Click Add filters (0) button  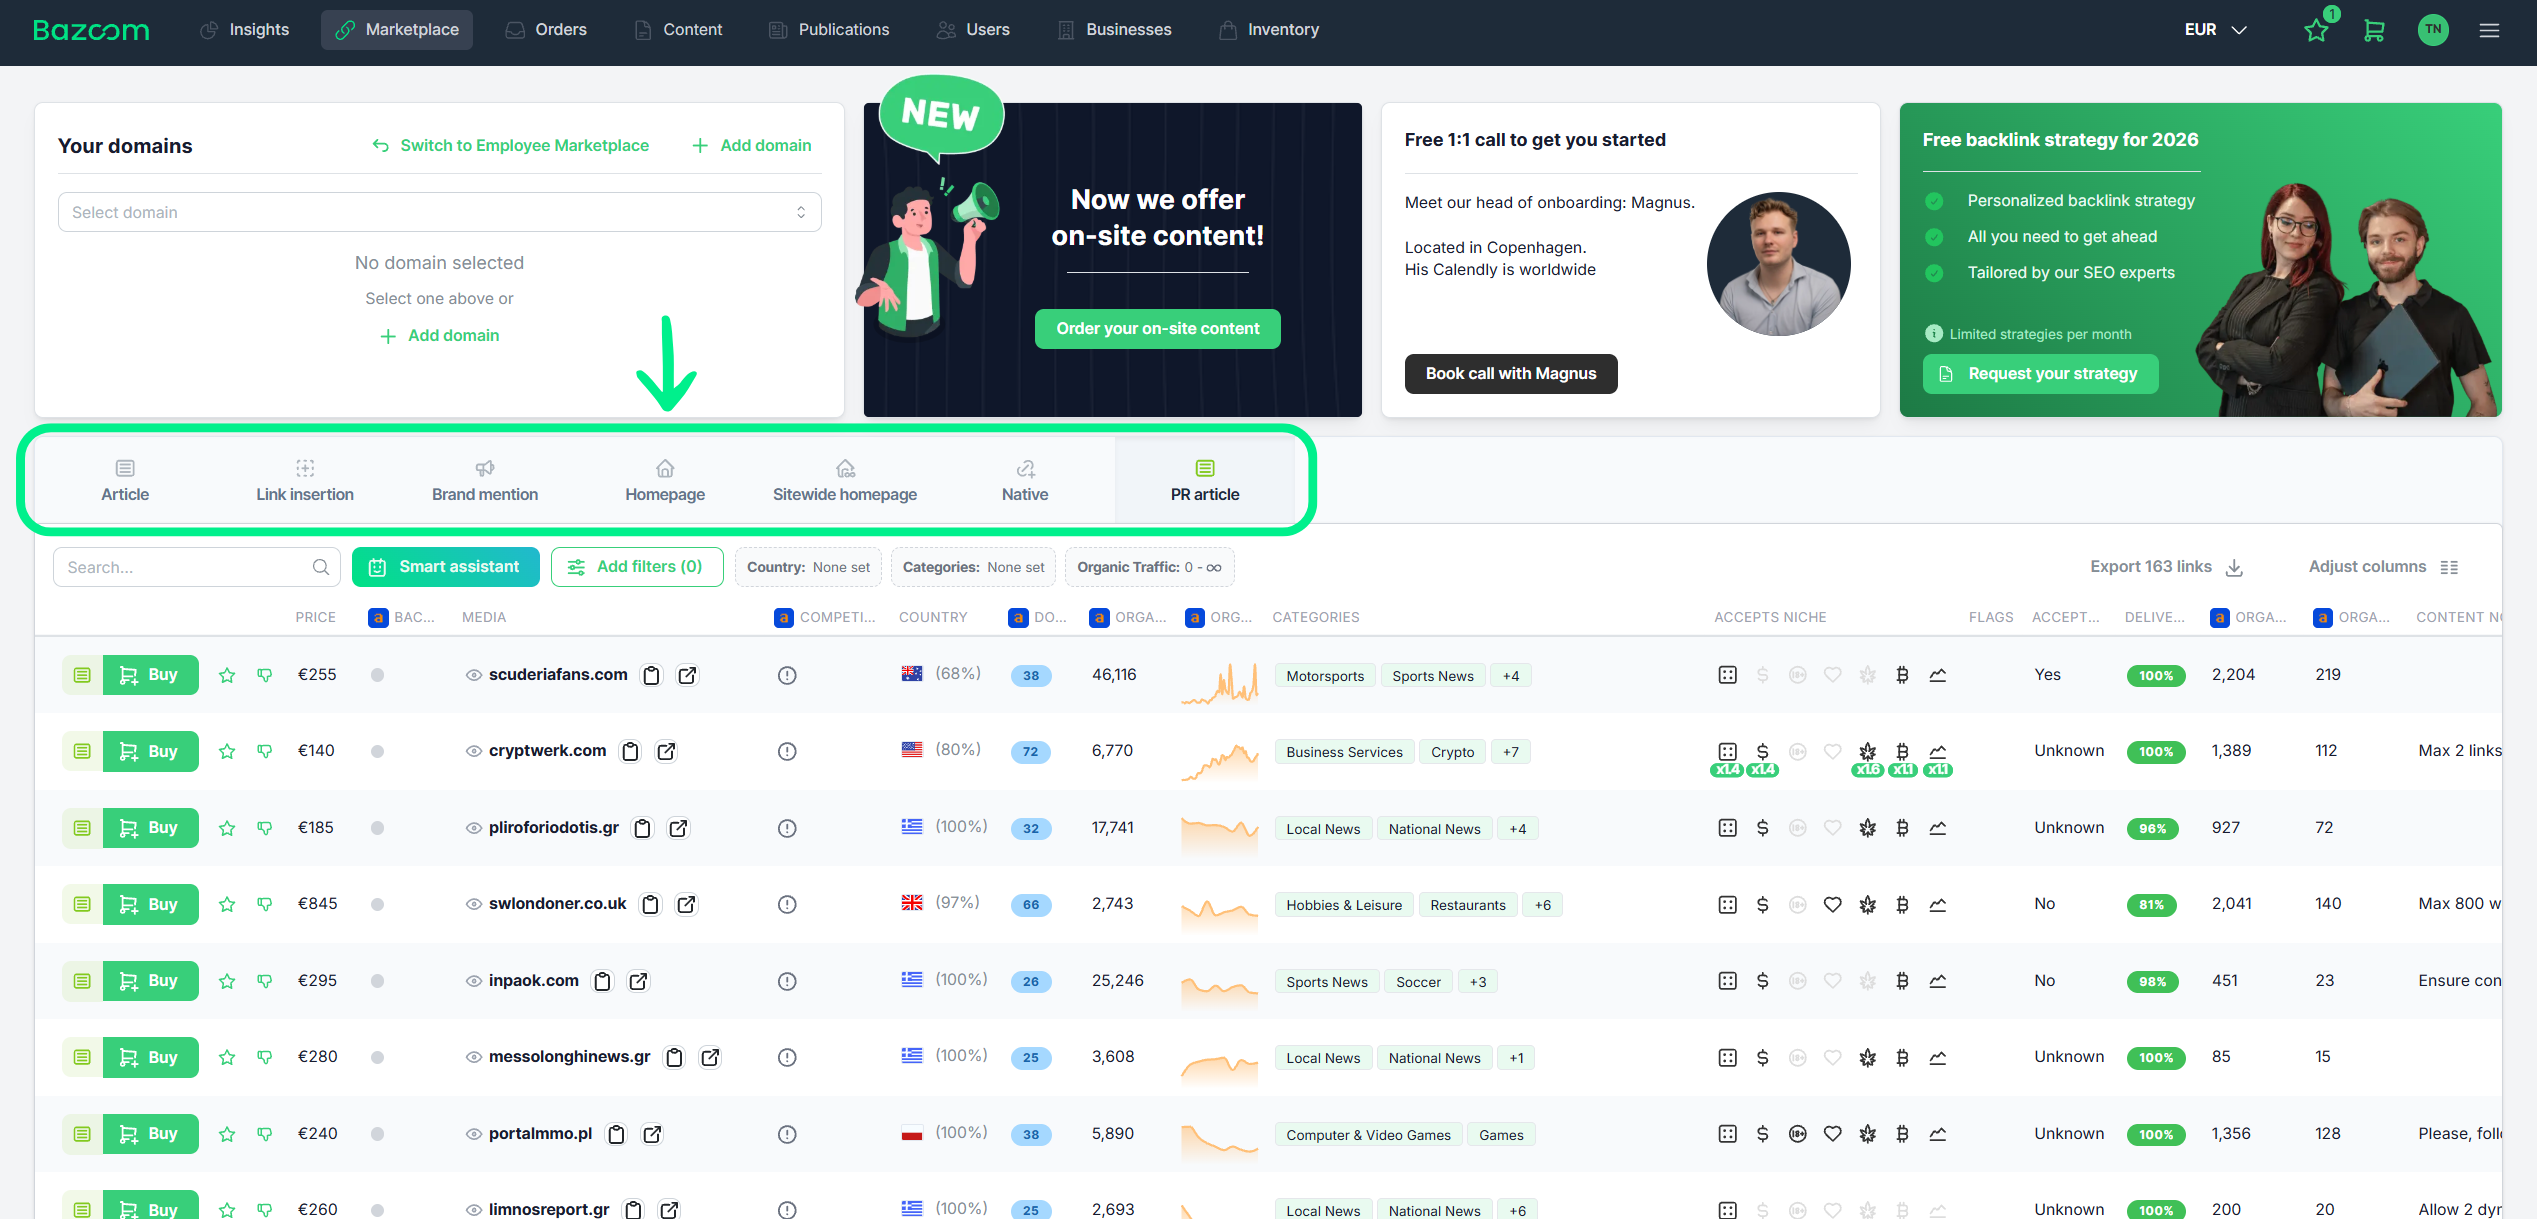click(x=637, y=567)
